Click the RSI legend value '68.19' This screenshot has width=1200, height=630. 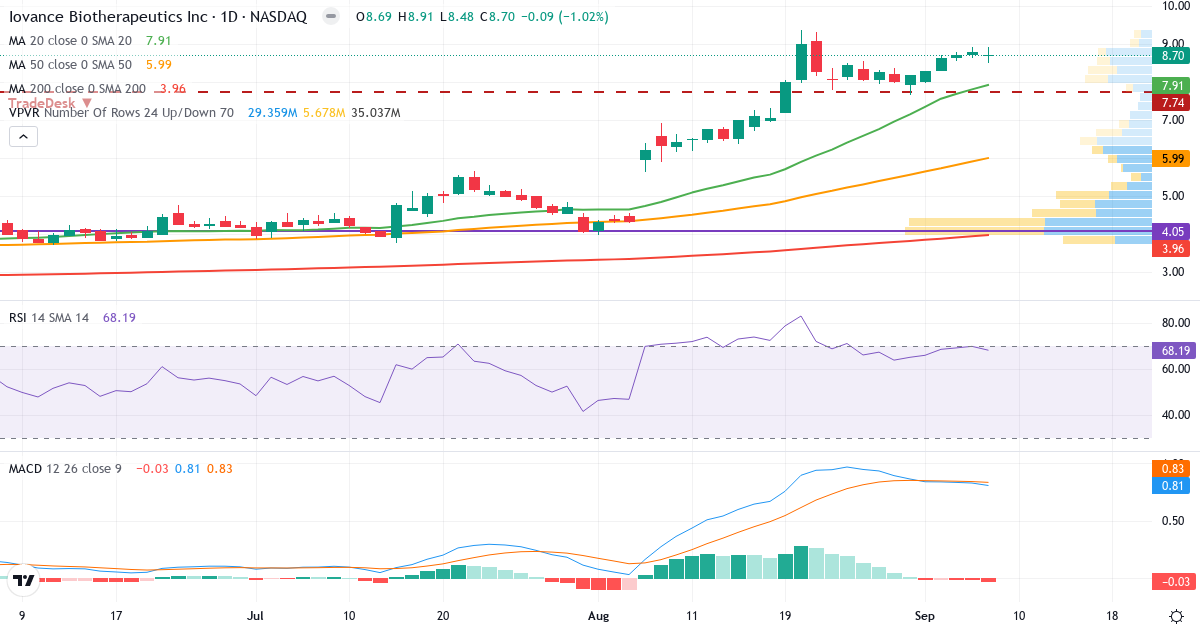[x=119, y=317]
